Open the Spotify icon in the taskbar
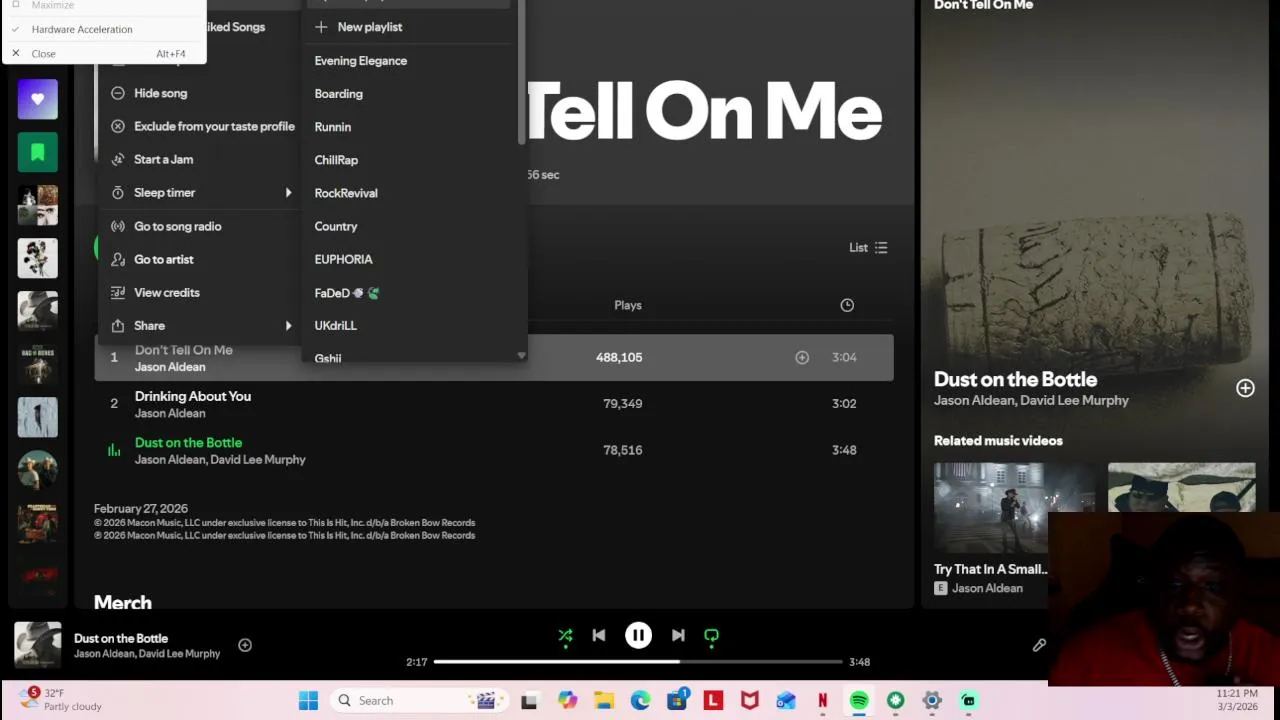Image resolution: width=1280 pixels, height=720 pixels. [859, 701]
